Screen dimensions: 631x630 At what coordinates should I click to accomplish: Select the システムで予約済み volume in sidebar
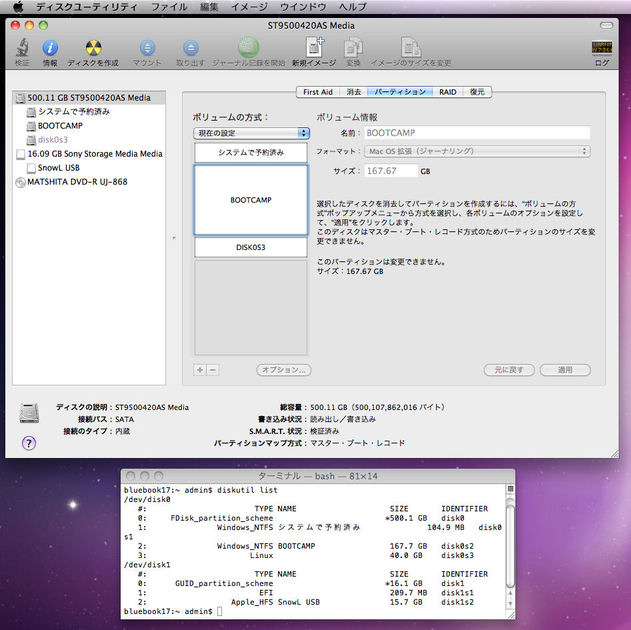click(74, 111)
